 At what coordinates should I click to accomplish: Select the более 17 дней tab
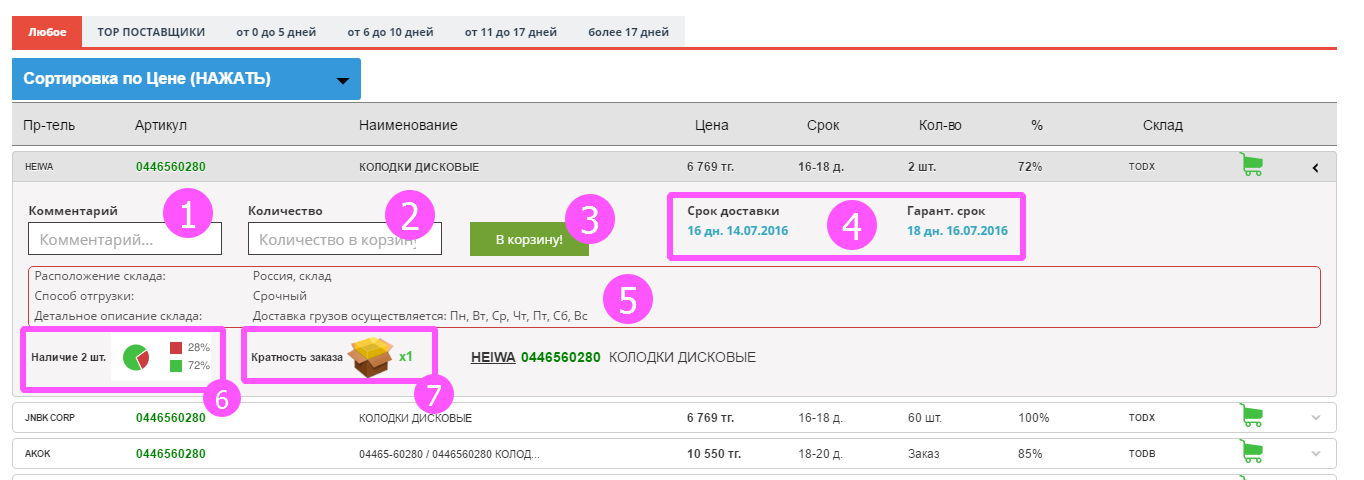tap(628, 32)
